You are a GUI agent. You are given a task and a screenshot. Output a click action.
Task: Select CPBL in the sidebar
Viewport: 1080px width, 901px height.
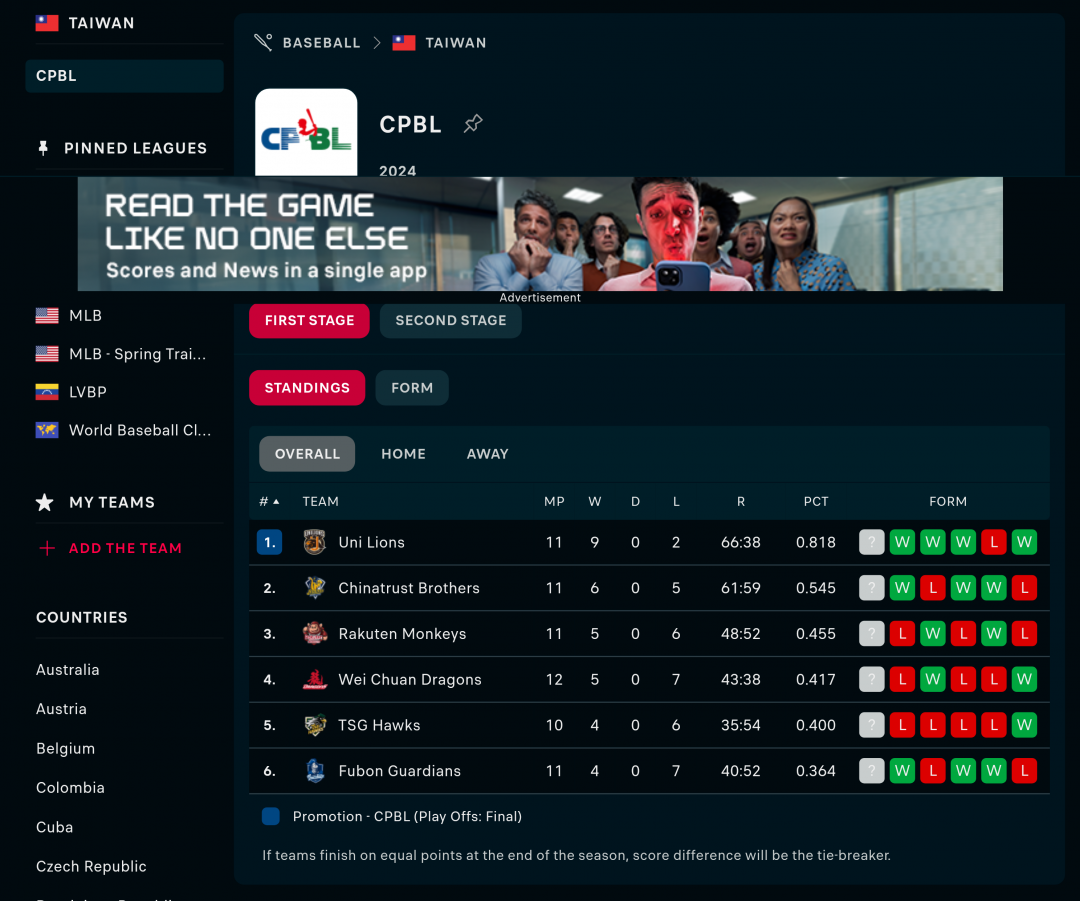(x=125, y=76)
